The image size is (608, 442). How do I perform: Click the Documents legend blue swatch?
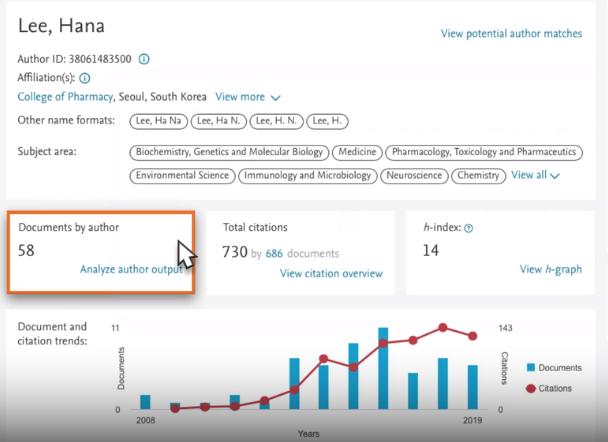[531, 367]
